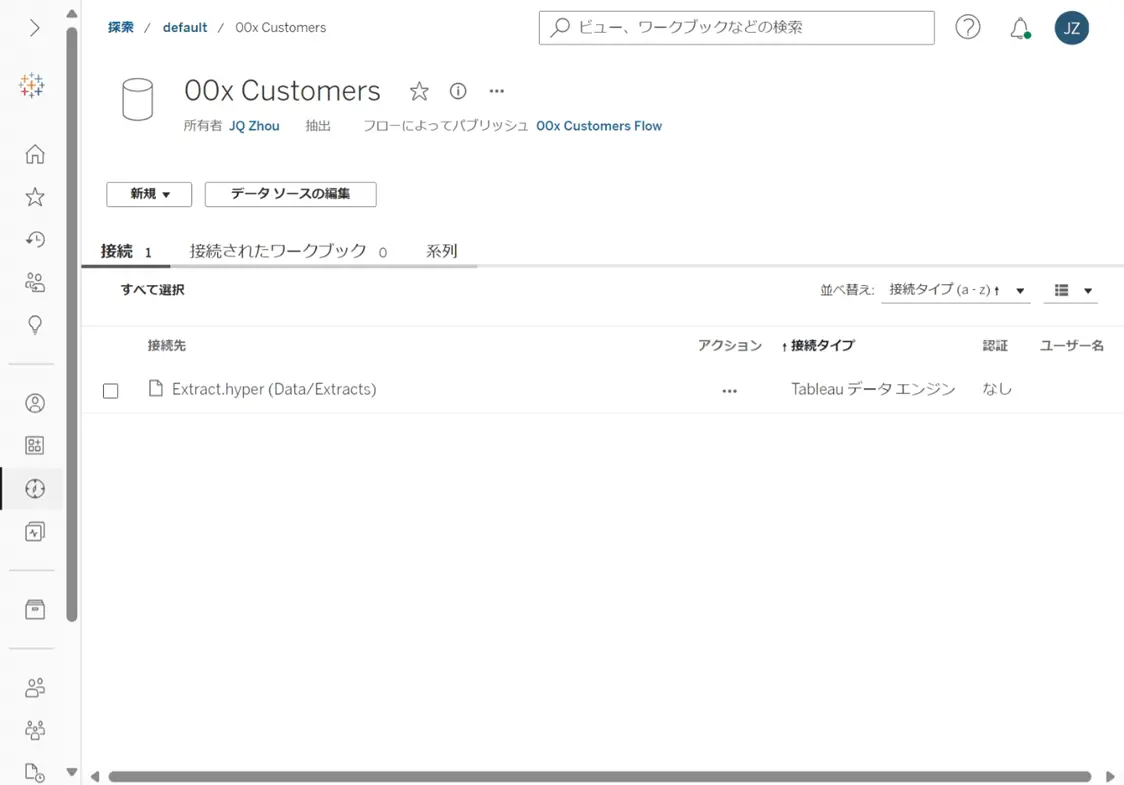1124x785 pixels.
Task: Click the search views and workbooks field
Action: (736, 28)
